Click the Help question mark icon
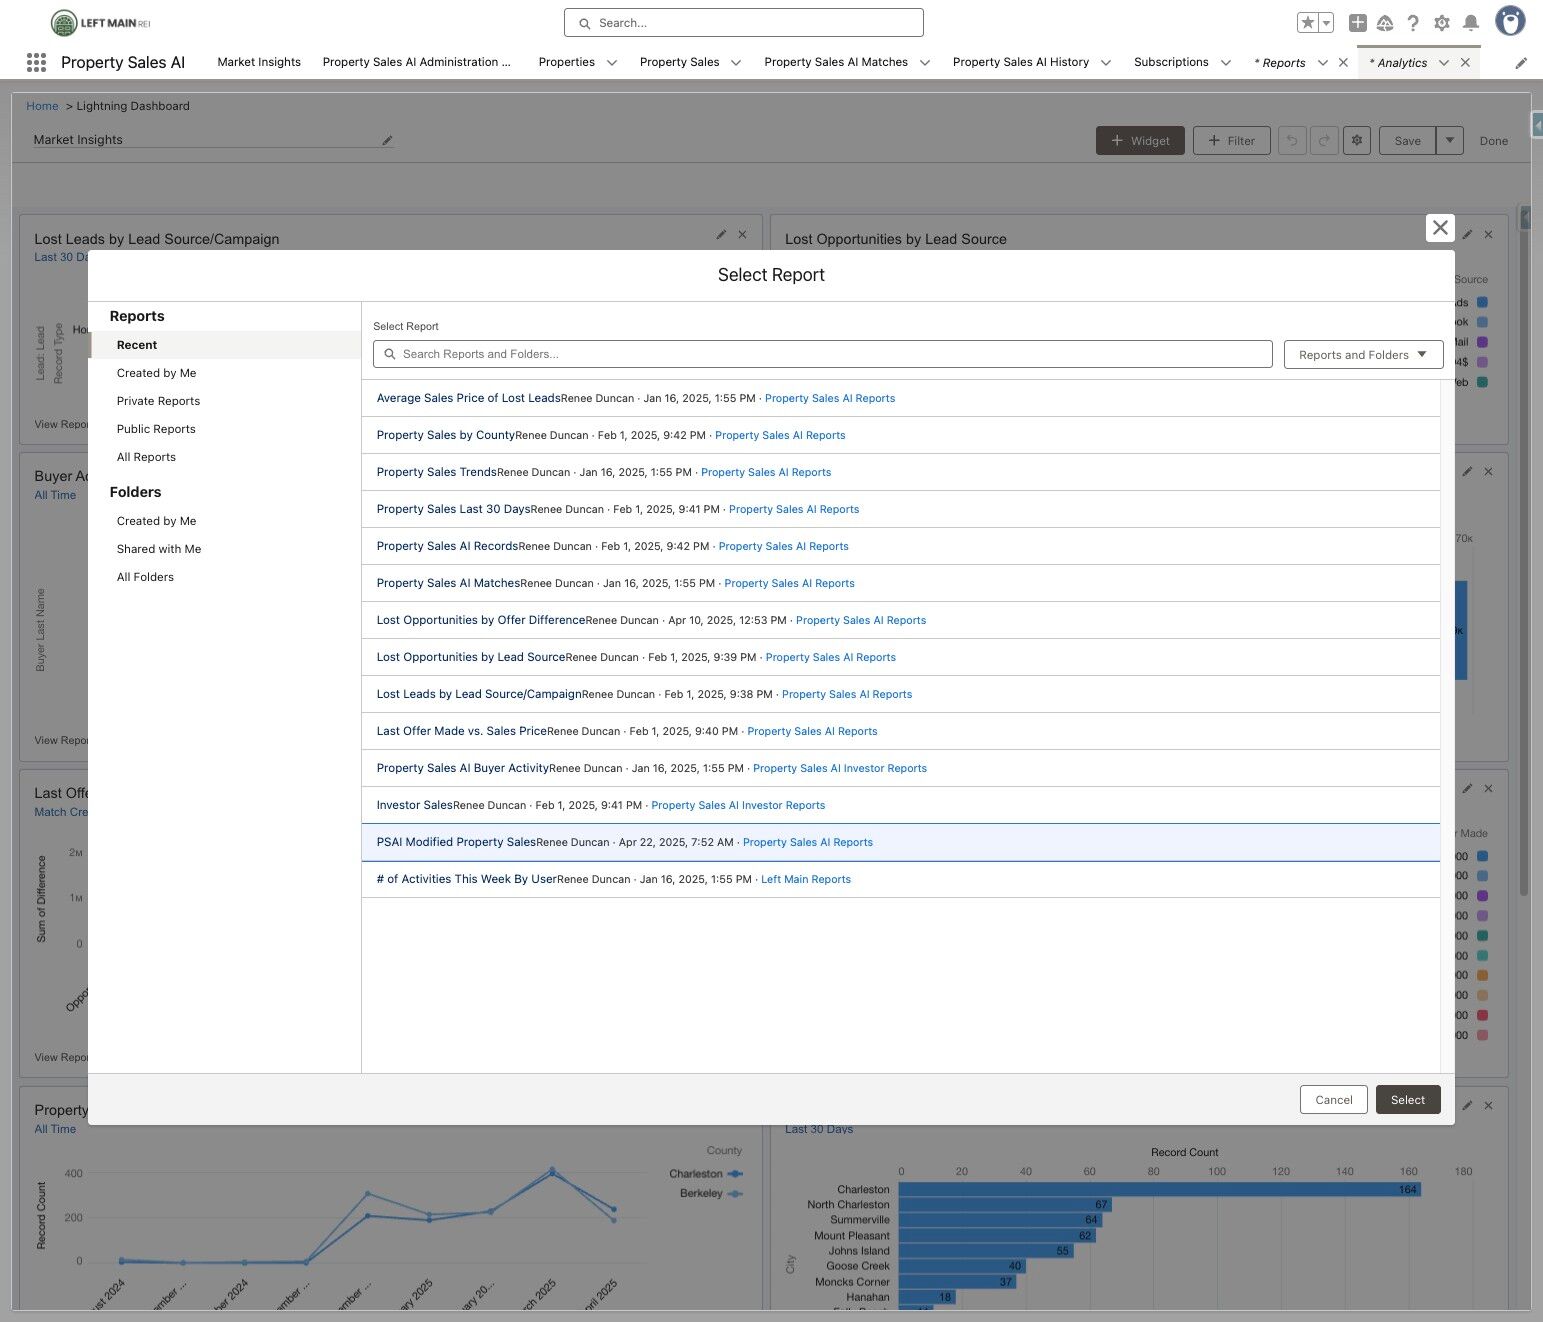 point(1413,23)
